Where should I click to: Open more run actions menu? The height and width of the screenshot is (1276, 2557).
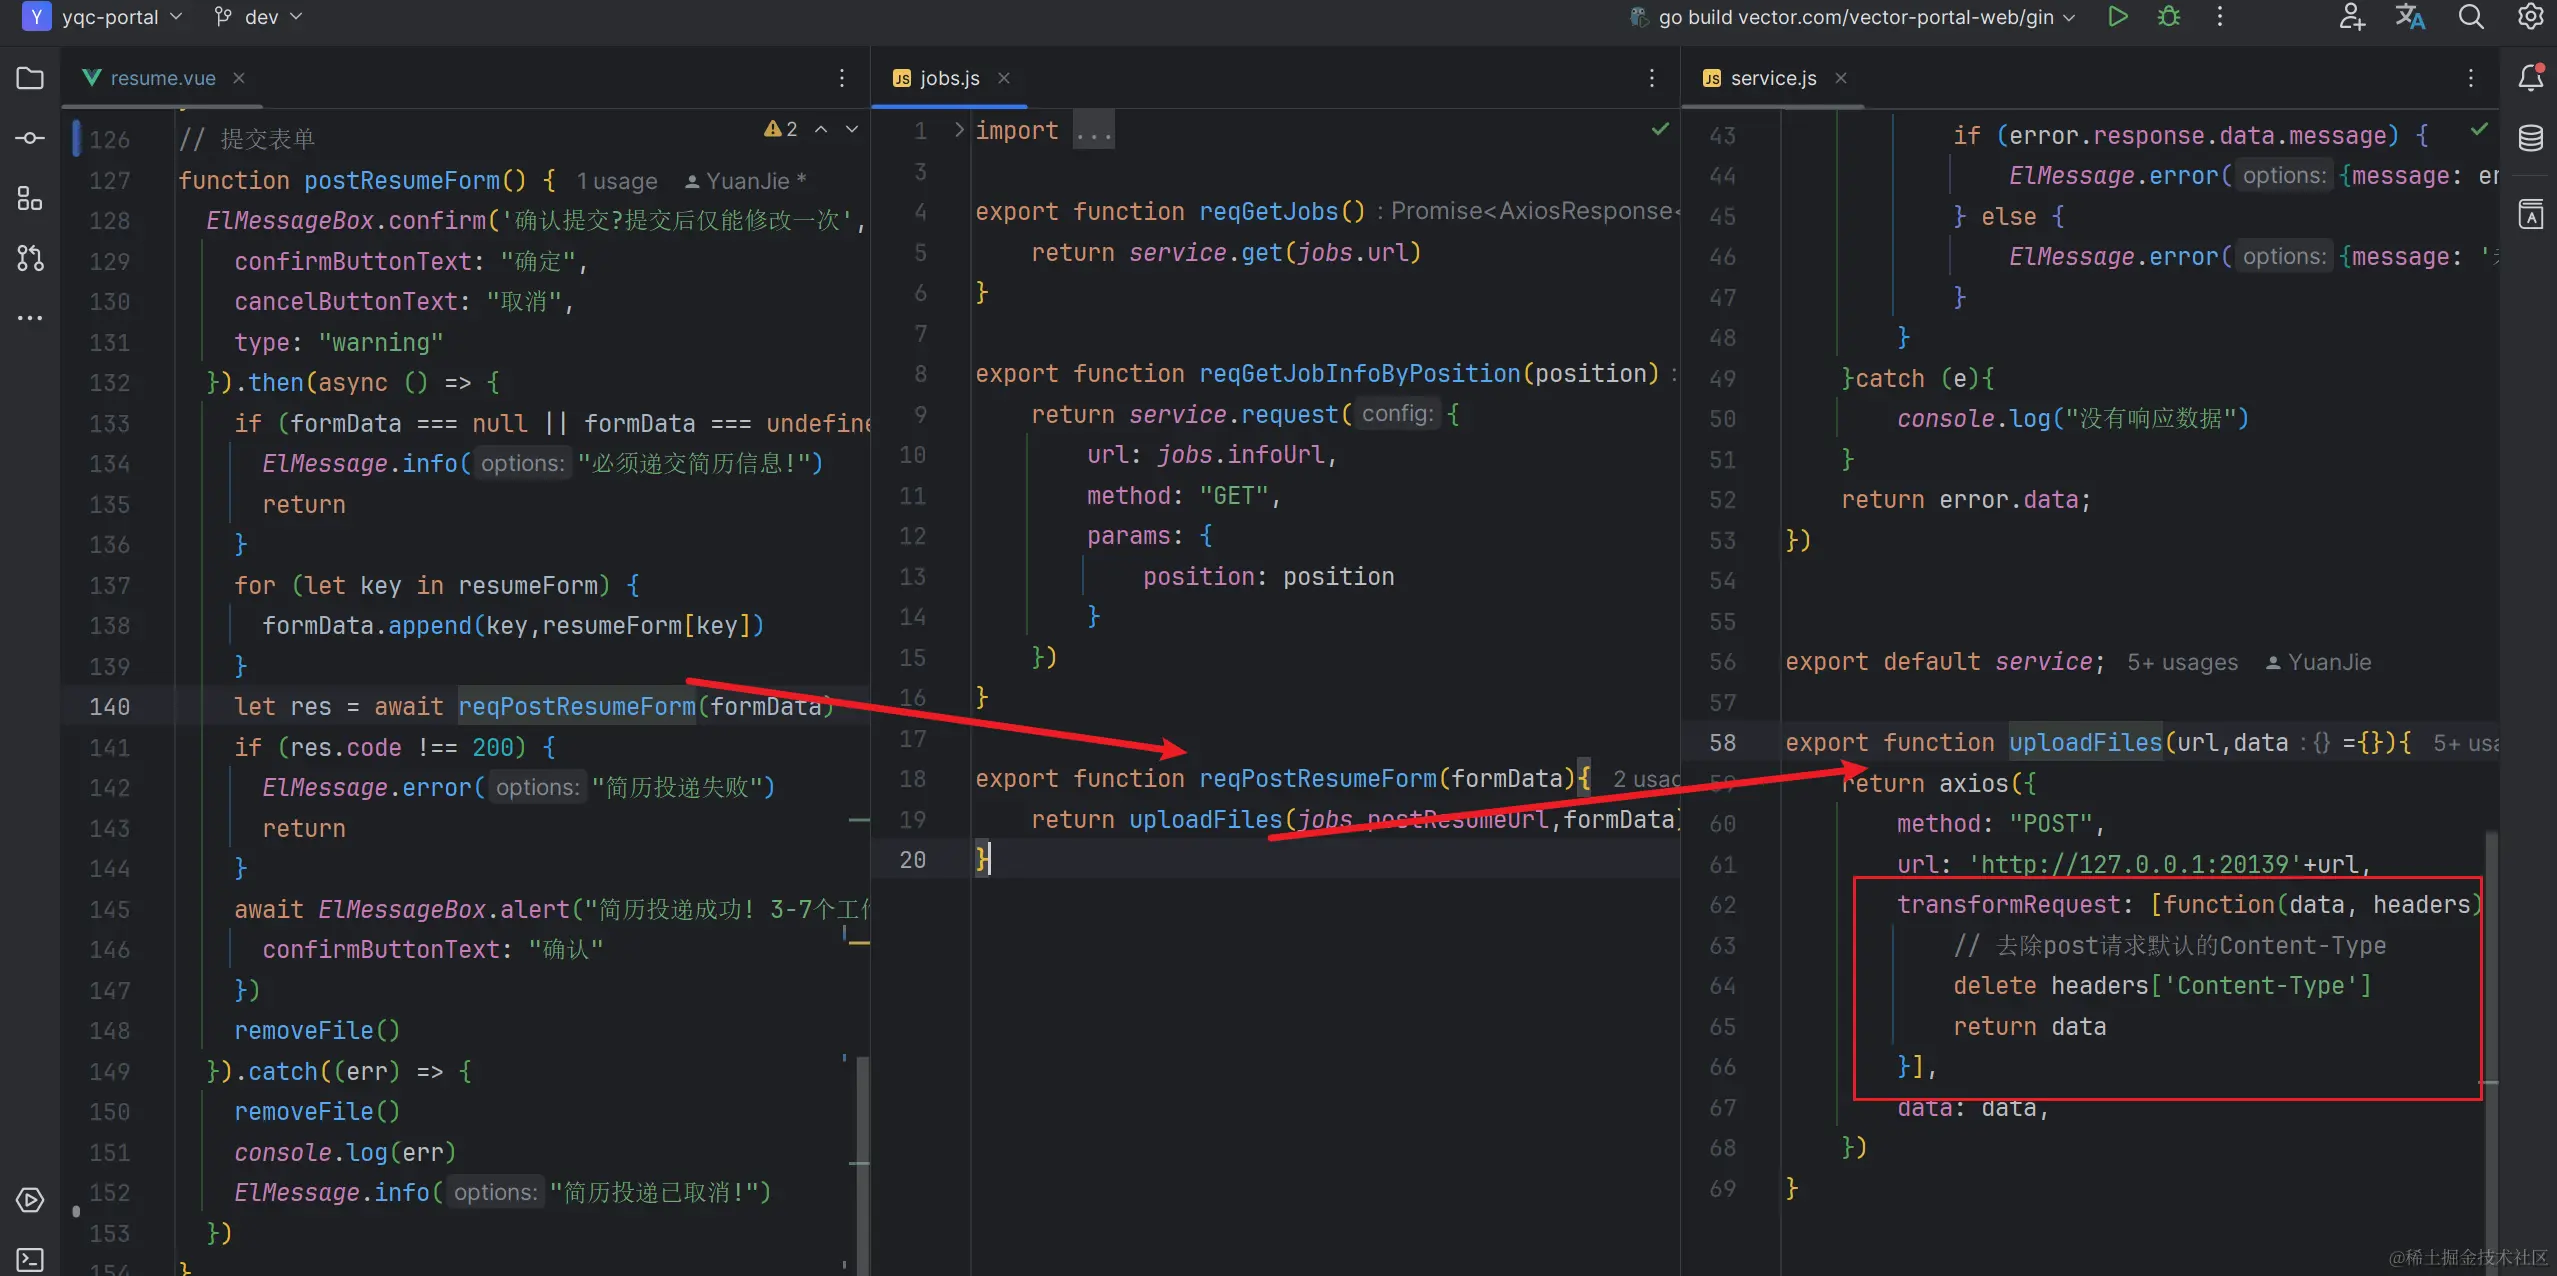click(x=2220, y=17)
